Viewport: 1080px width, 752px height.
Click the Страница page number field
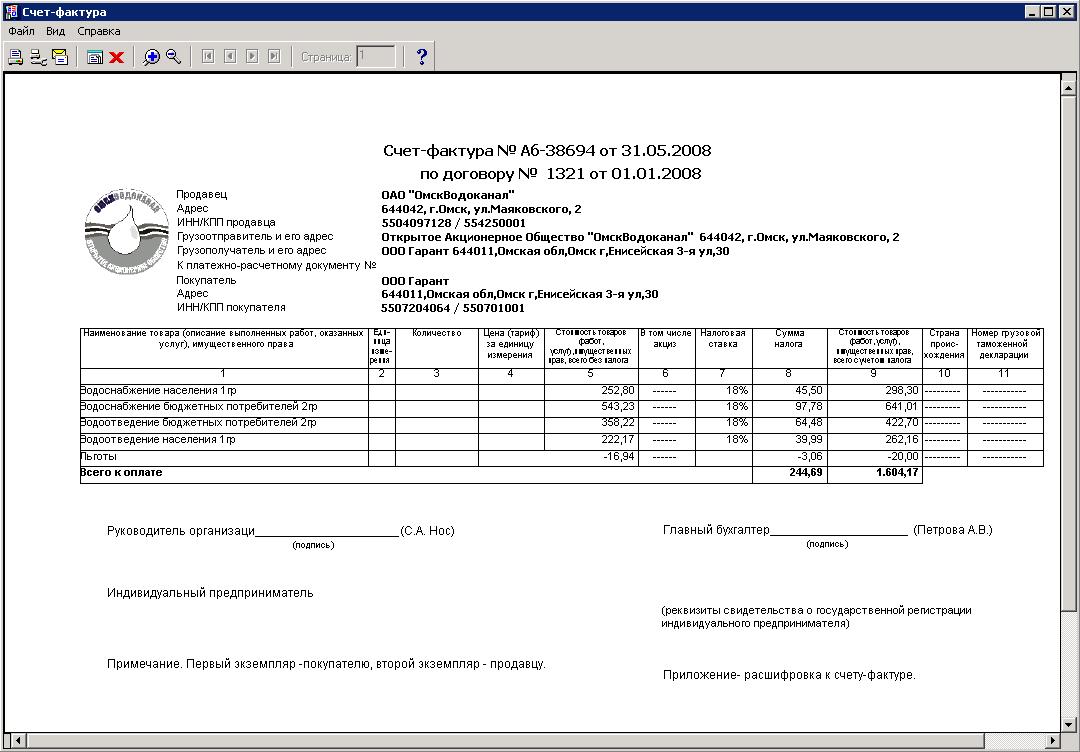tap(376, 57)
